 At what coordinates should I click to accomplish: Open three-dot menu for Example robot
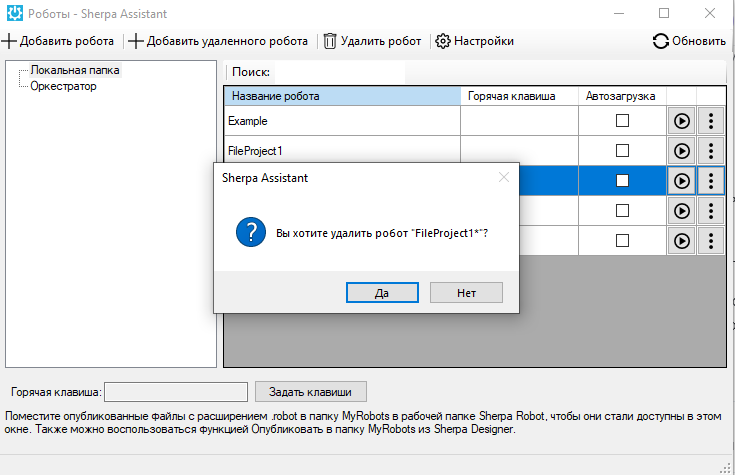710,121
